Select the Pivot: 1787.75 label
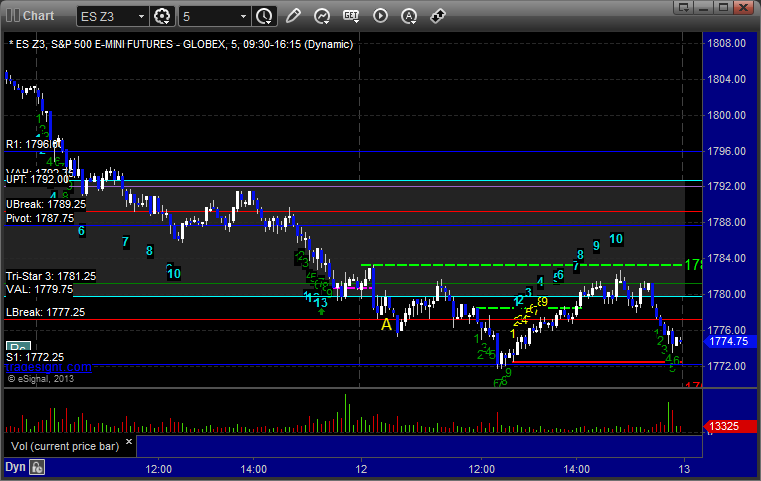Image resolution: width=761 pixels, height=481 pixels. click(40, 218)
